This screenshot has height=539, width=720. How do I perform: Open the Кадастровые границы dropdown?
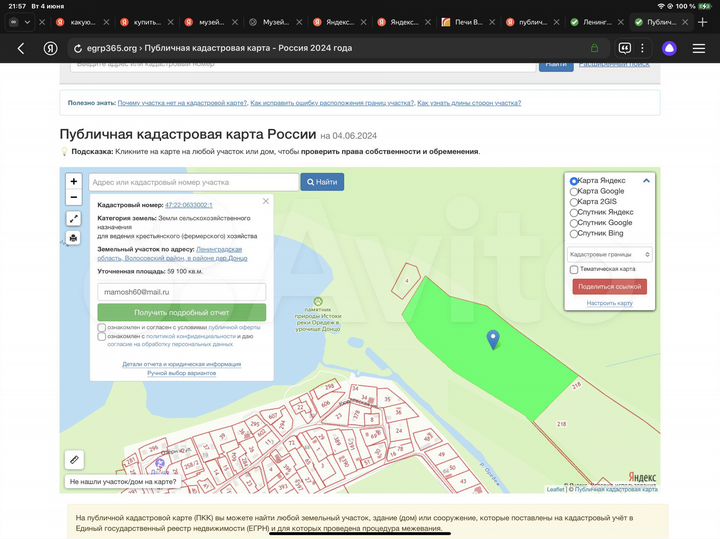(609, 254)
